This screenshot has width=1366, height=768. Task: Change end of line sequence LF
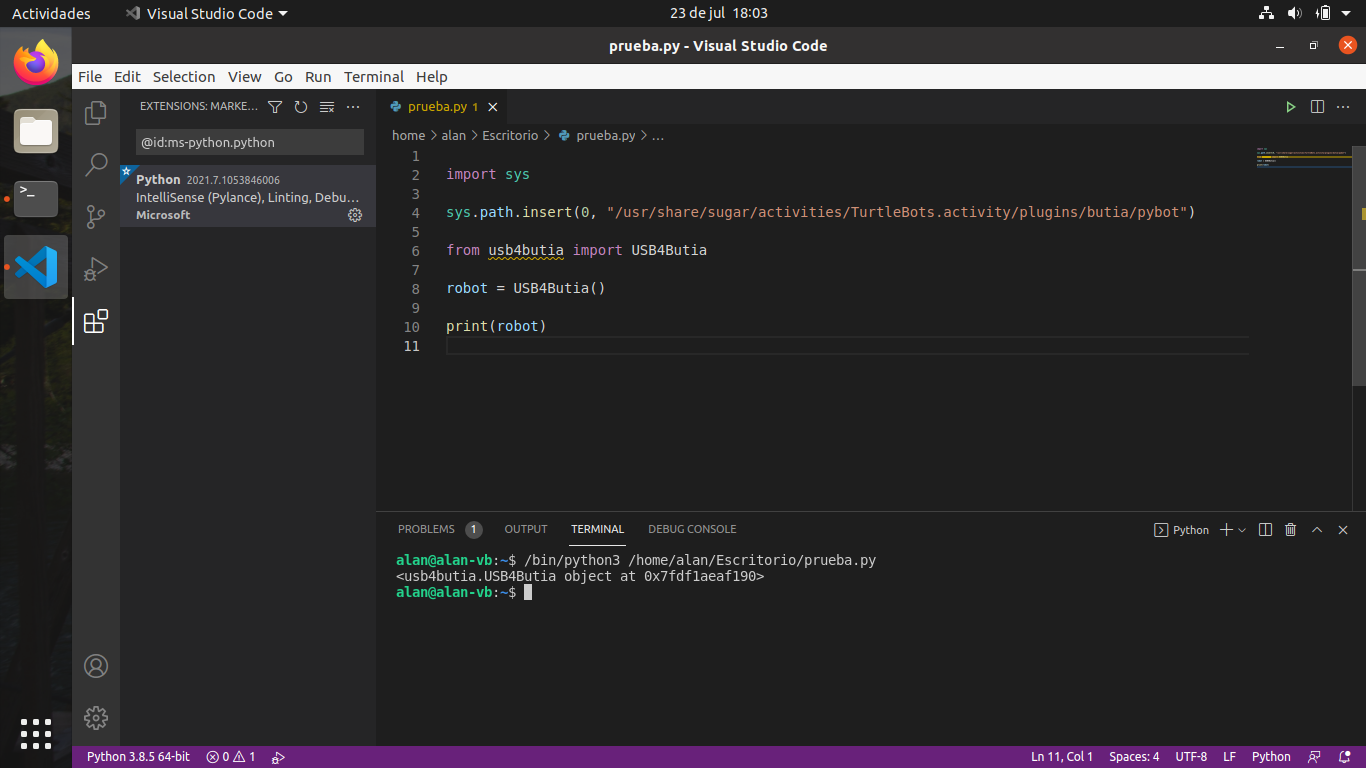pos(1229,757)
